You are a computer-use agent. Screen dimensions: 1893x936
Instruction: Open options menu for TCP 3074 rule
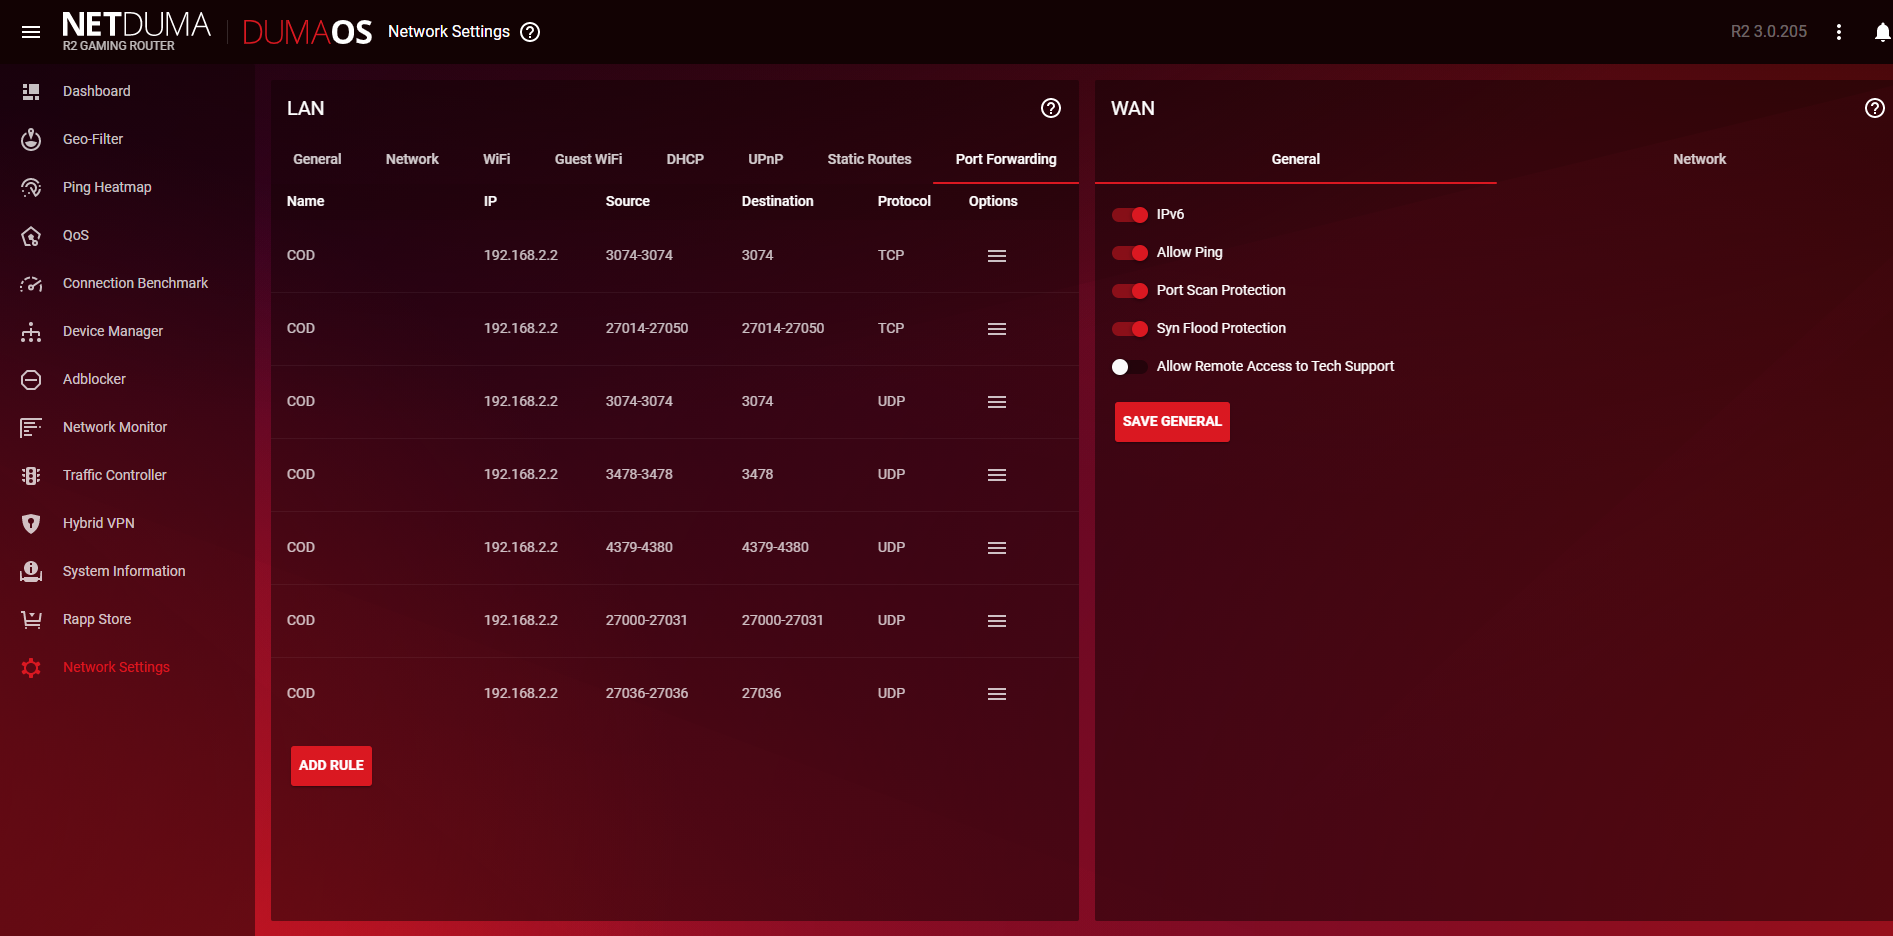tap(996, 256)
